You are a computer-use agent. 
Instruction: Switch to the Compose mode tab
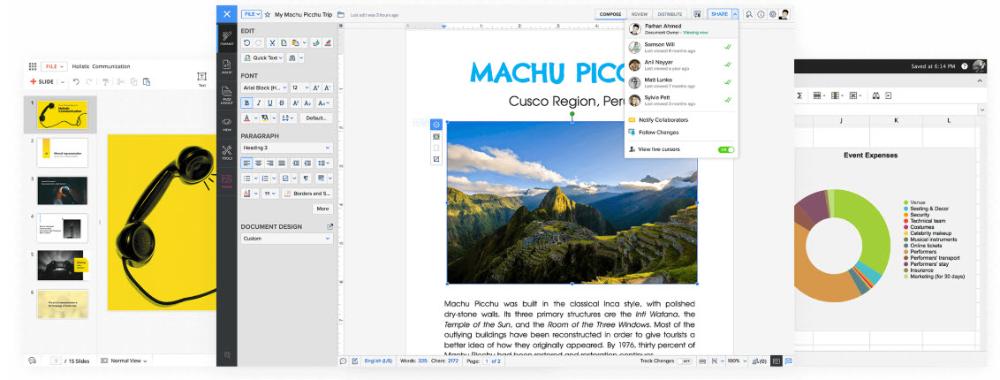pyautogui.click(x=610, y=14)
